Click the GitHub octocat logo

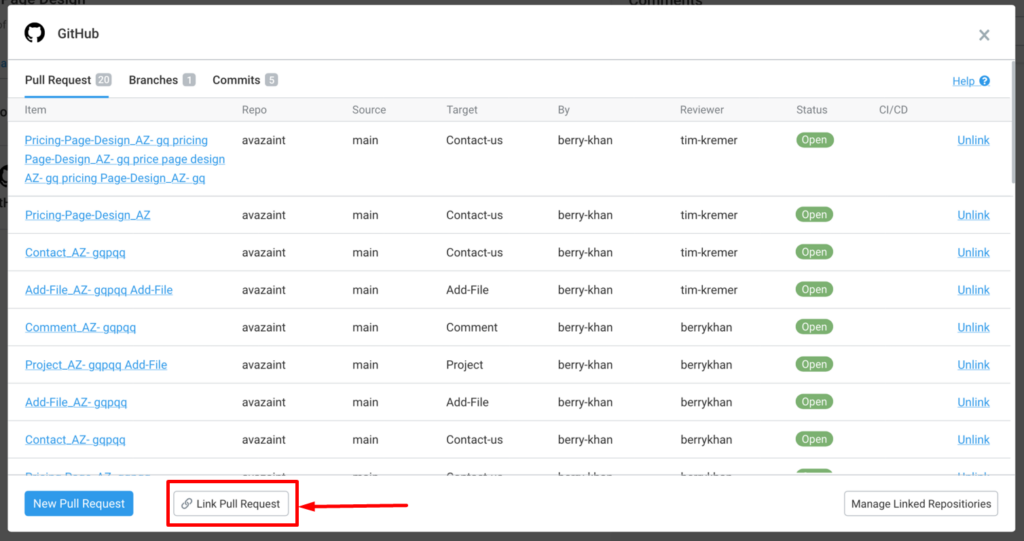click(35, 33)
